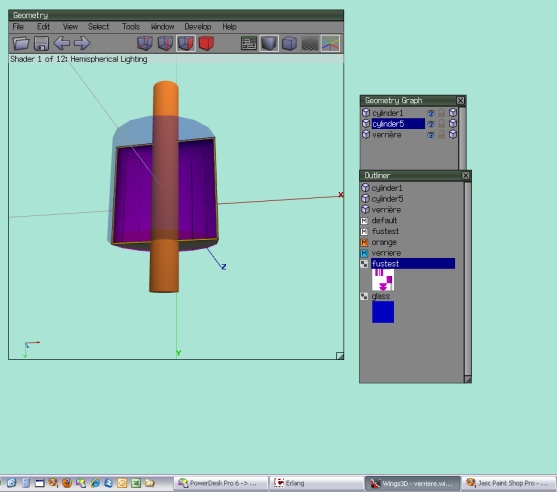557x492 pixels.
Task: Open the Help menu
Action: (229, 27)
